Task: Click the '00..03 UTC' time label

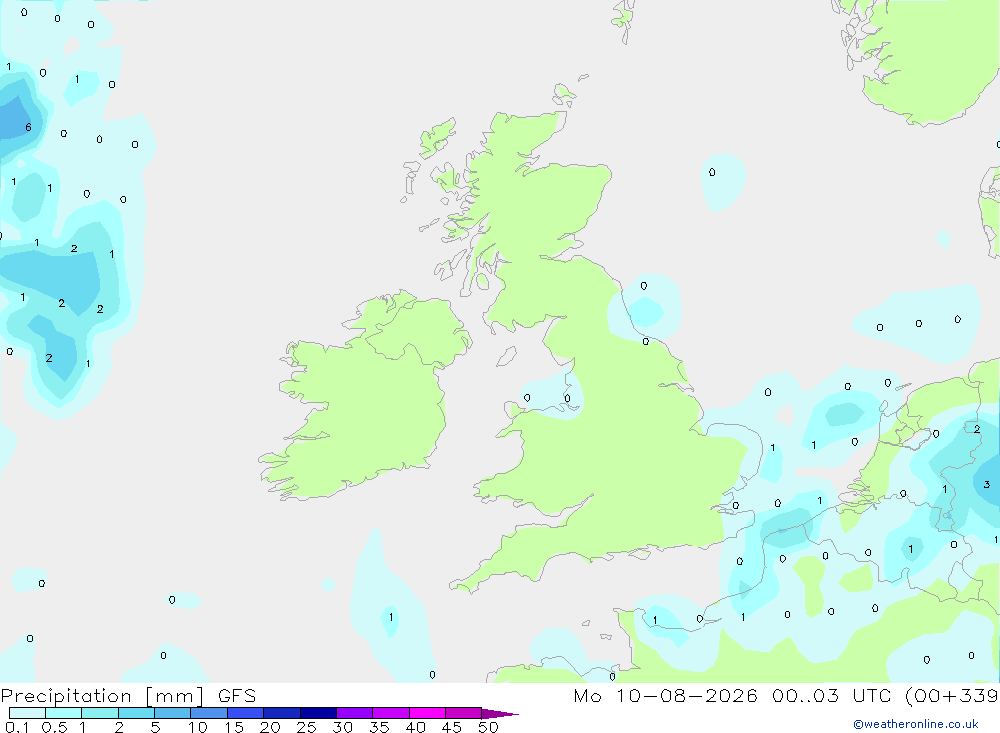Action: (x=830, y=695)
